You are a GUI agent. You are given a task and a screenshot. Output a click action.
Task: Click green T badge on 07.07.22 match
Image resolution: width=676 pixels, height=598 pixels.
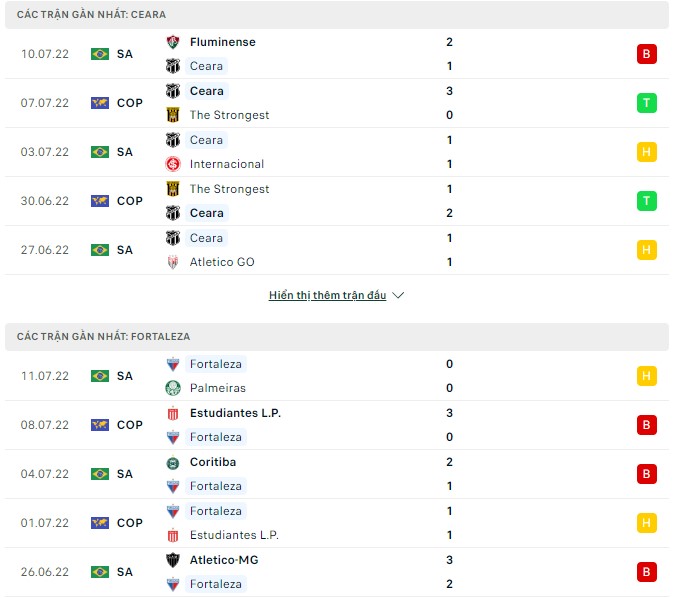click(x=646, y=103)
